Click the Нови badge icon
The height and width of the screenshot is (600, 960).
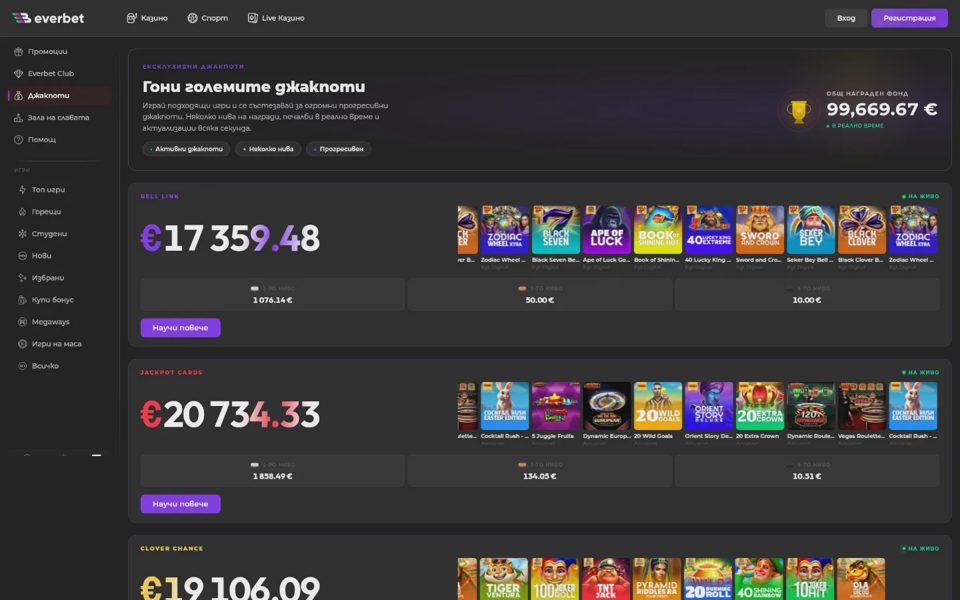[x=23, y=256]
